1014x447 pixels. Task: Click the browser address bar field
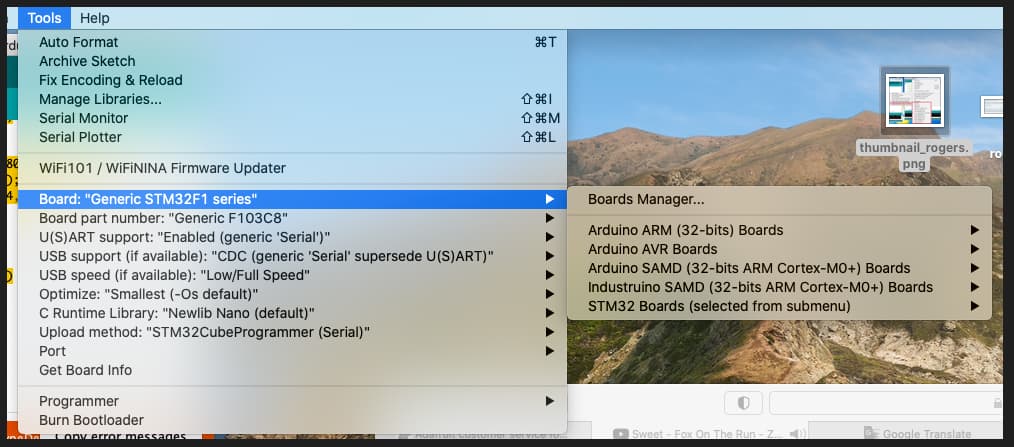pos(886,403)
